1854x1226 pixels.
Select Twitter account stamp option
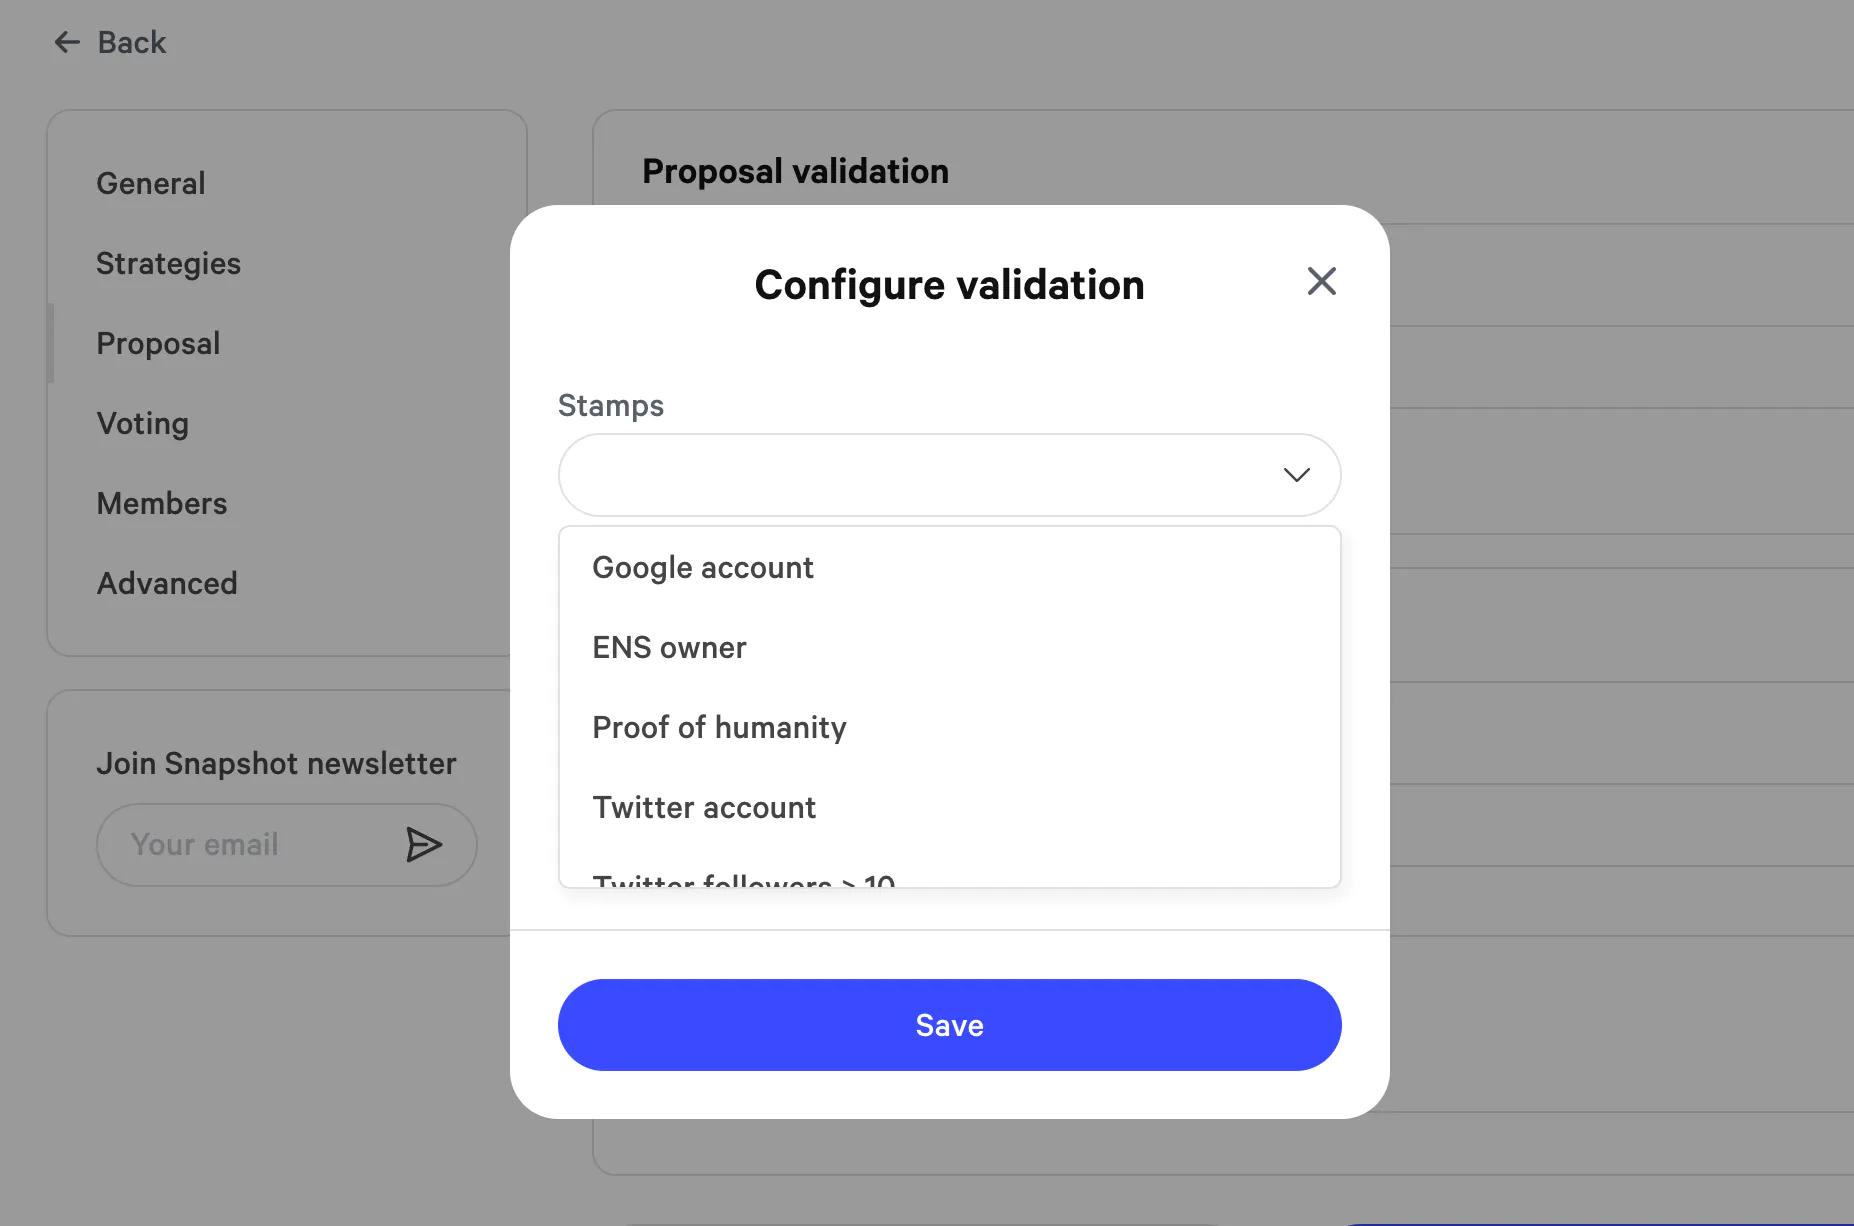[704, 808]
